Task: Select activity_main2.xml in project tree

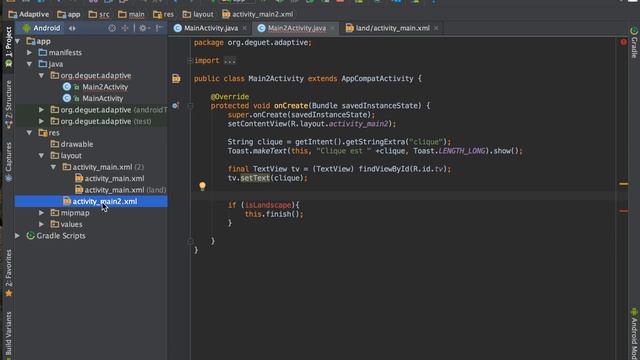Action: [x=104, y=201]
